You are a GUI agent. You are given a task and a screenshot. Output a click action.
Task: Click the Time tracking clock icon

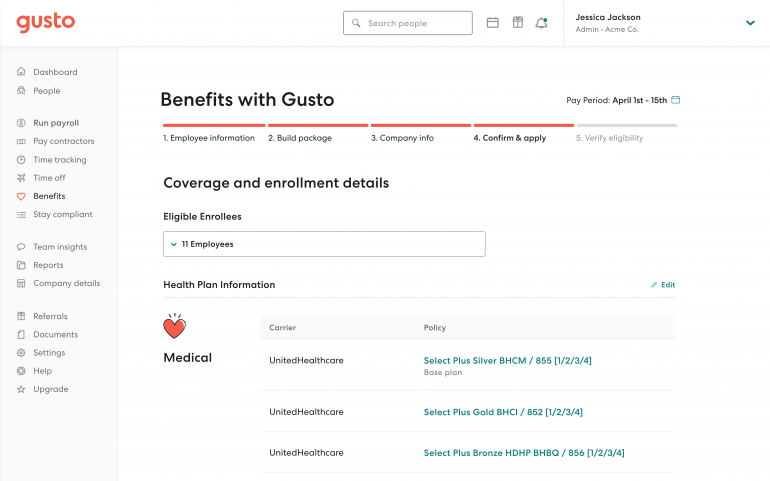[x=21, y=160]
